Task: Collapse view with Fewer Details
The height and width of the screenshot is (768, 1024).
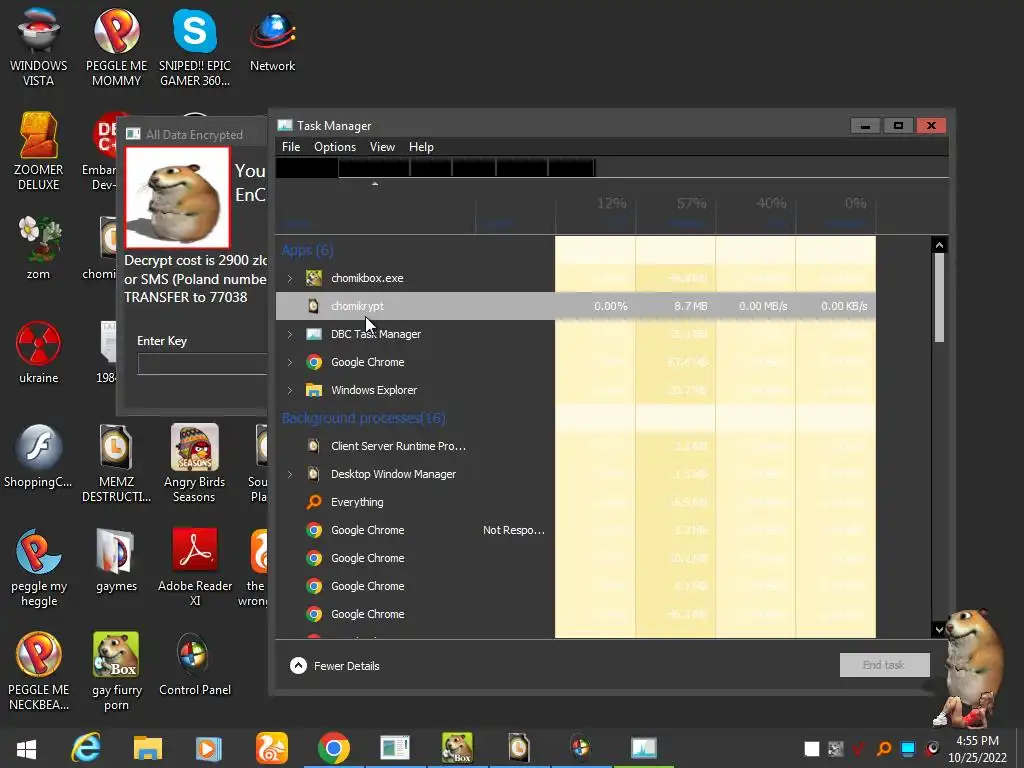Action: (x=335, y=666)
